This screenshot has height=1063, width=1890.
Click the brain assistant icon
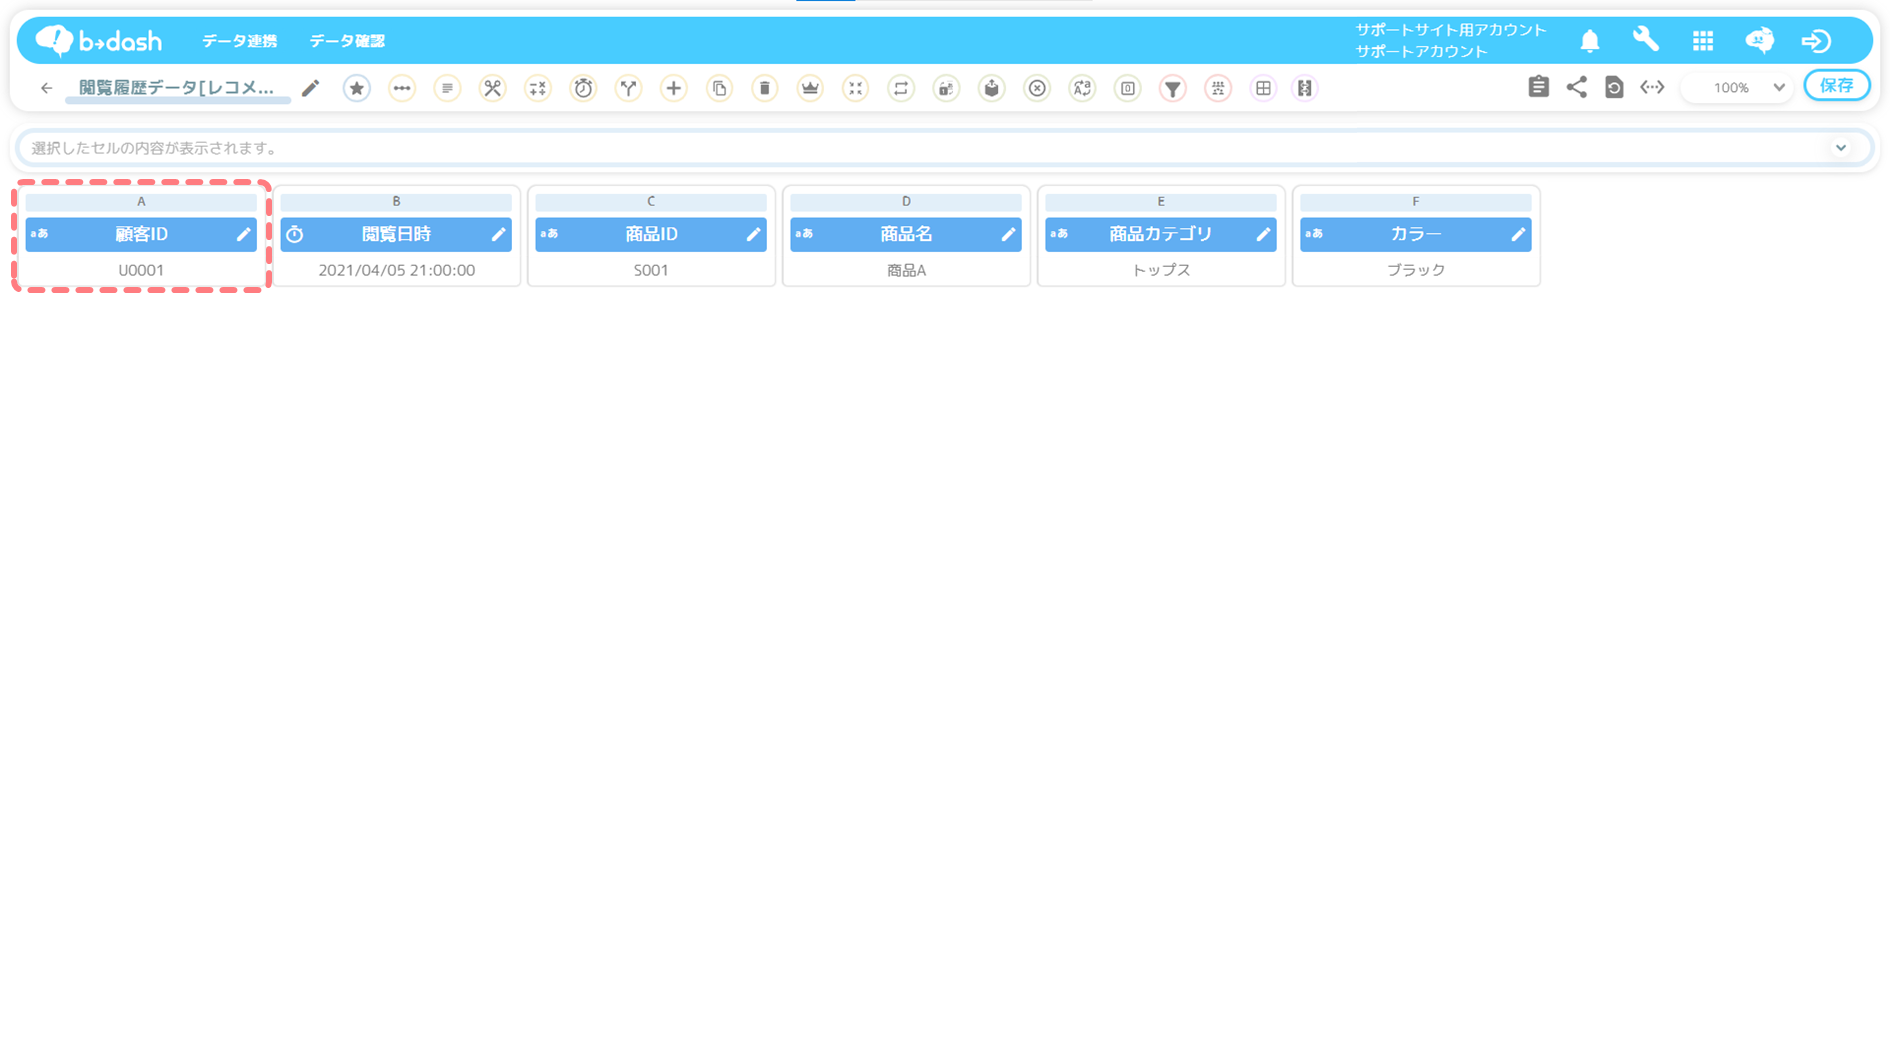(x=1760, y=40)
